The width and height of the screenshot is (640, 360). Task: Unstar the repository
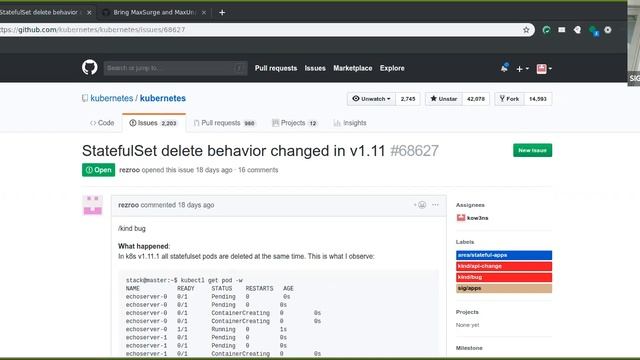pyautogui.click(x=444, y=99)
